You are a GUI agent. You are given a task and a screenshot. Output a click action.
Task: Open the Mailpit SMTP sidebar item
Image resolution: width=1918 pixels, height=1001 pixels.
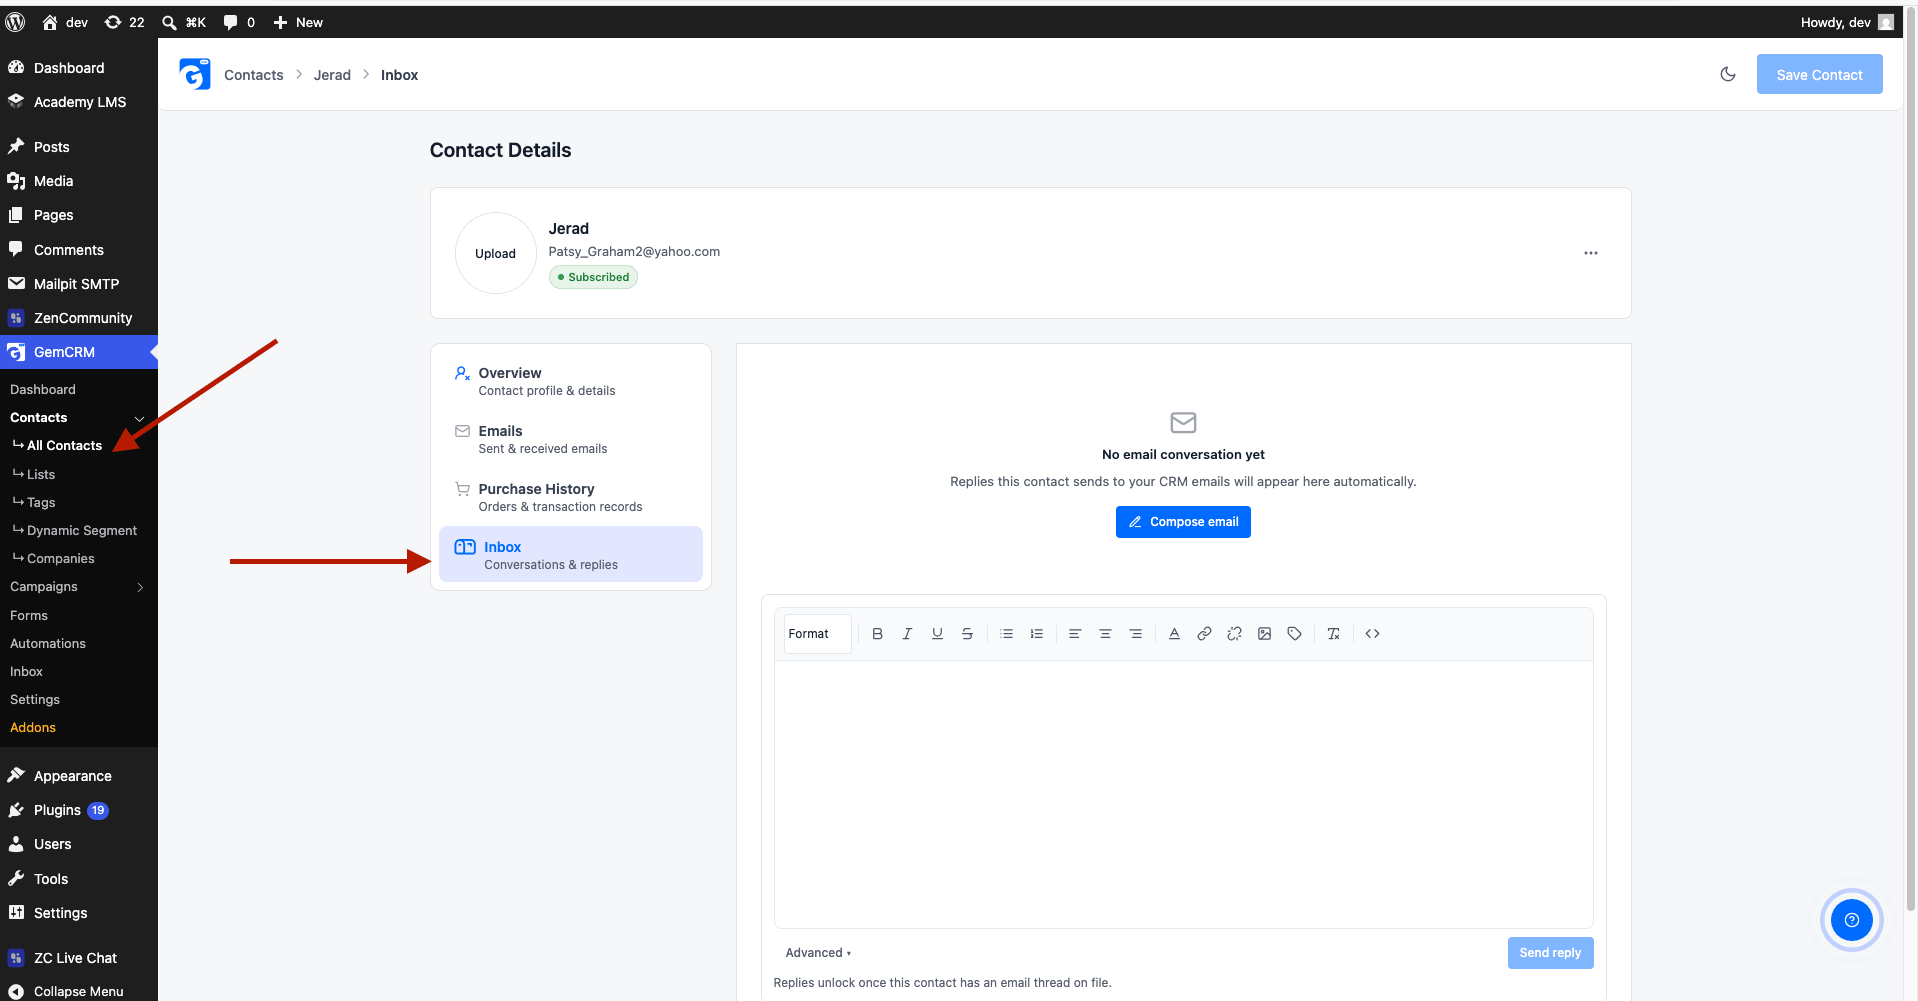click(79, 284)
